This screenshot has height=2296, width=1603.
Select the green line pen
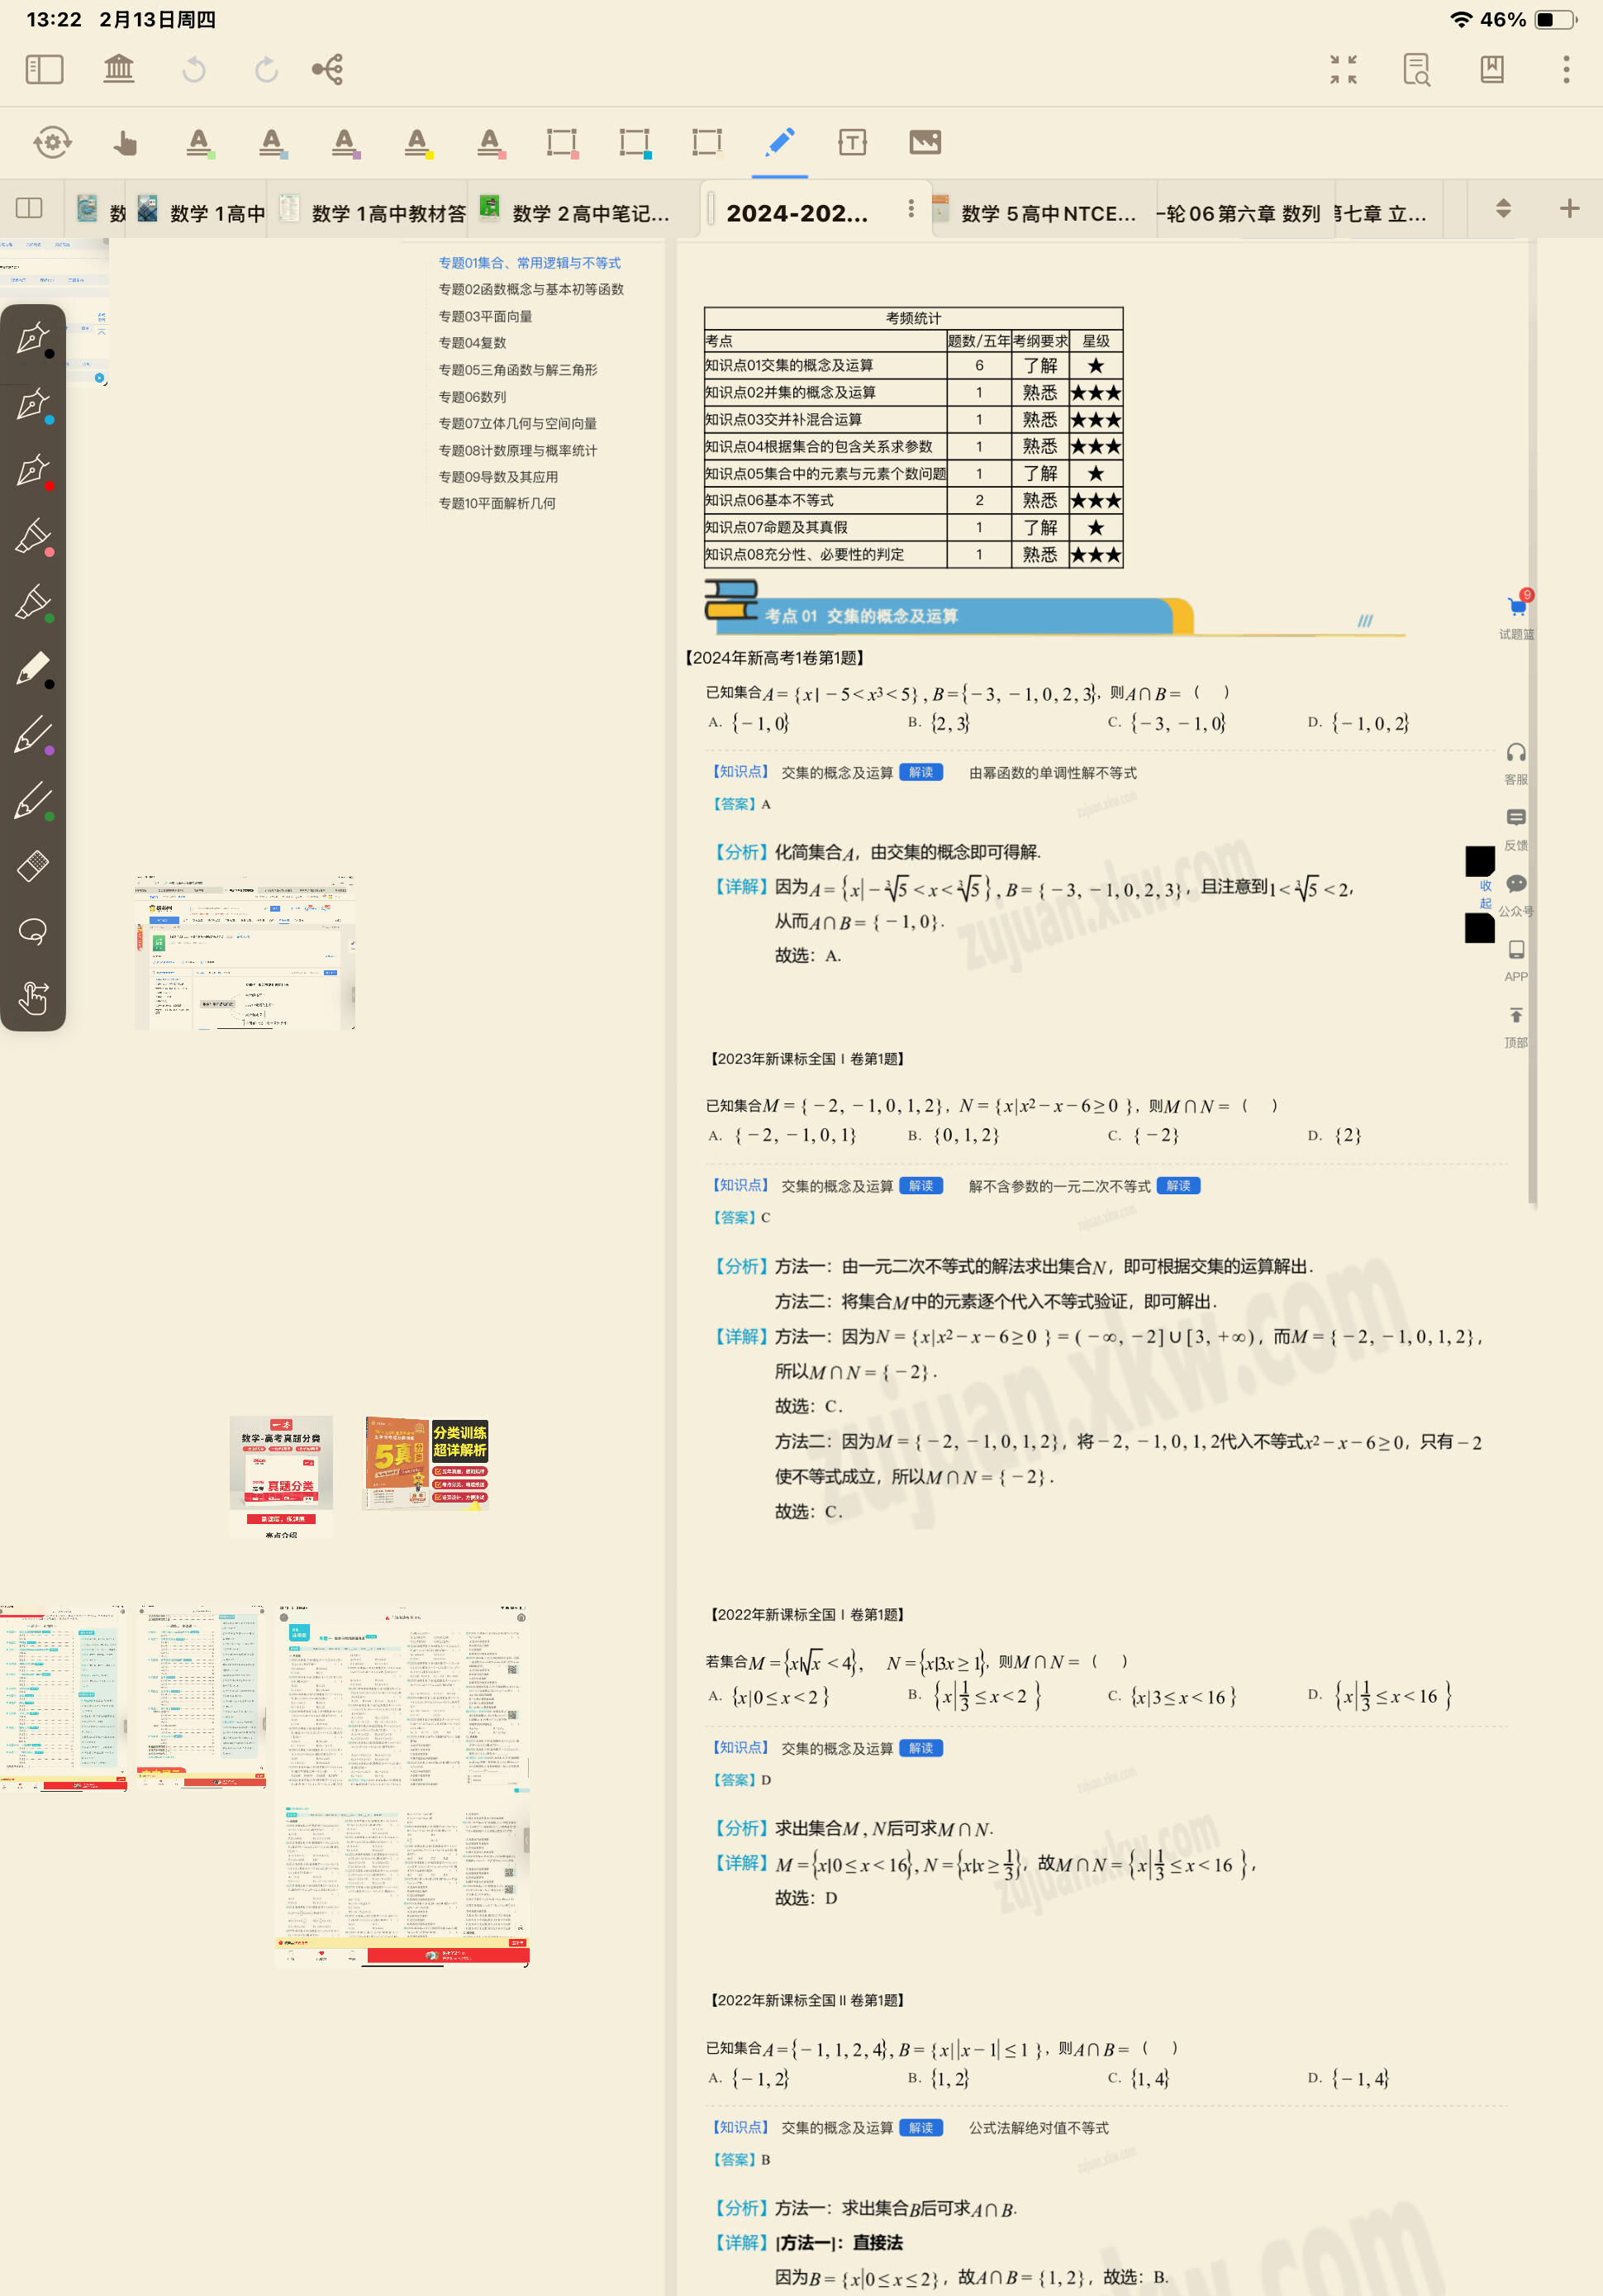pyautogui.click(x=33, y=801)
